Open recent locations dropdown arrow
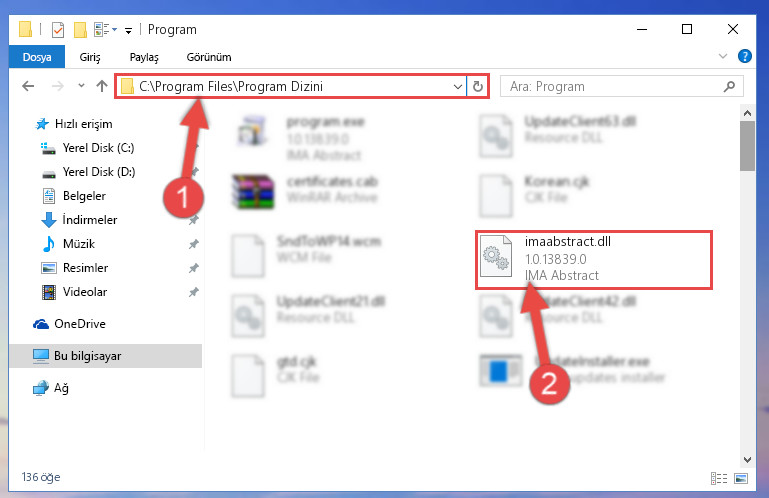Viewport: 769px width, 498px height. 81,86
